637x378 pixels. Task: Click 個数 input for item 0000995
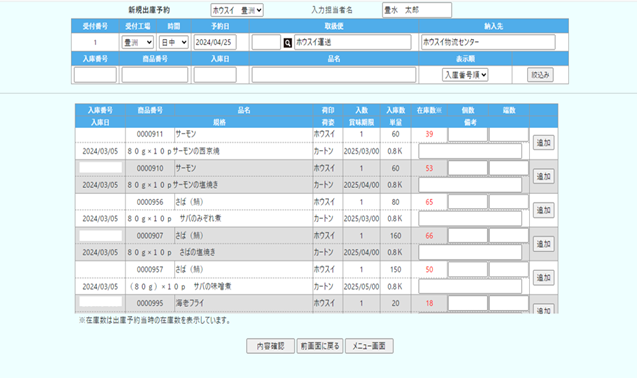pos(468,303)
